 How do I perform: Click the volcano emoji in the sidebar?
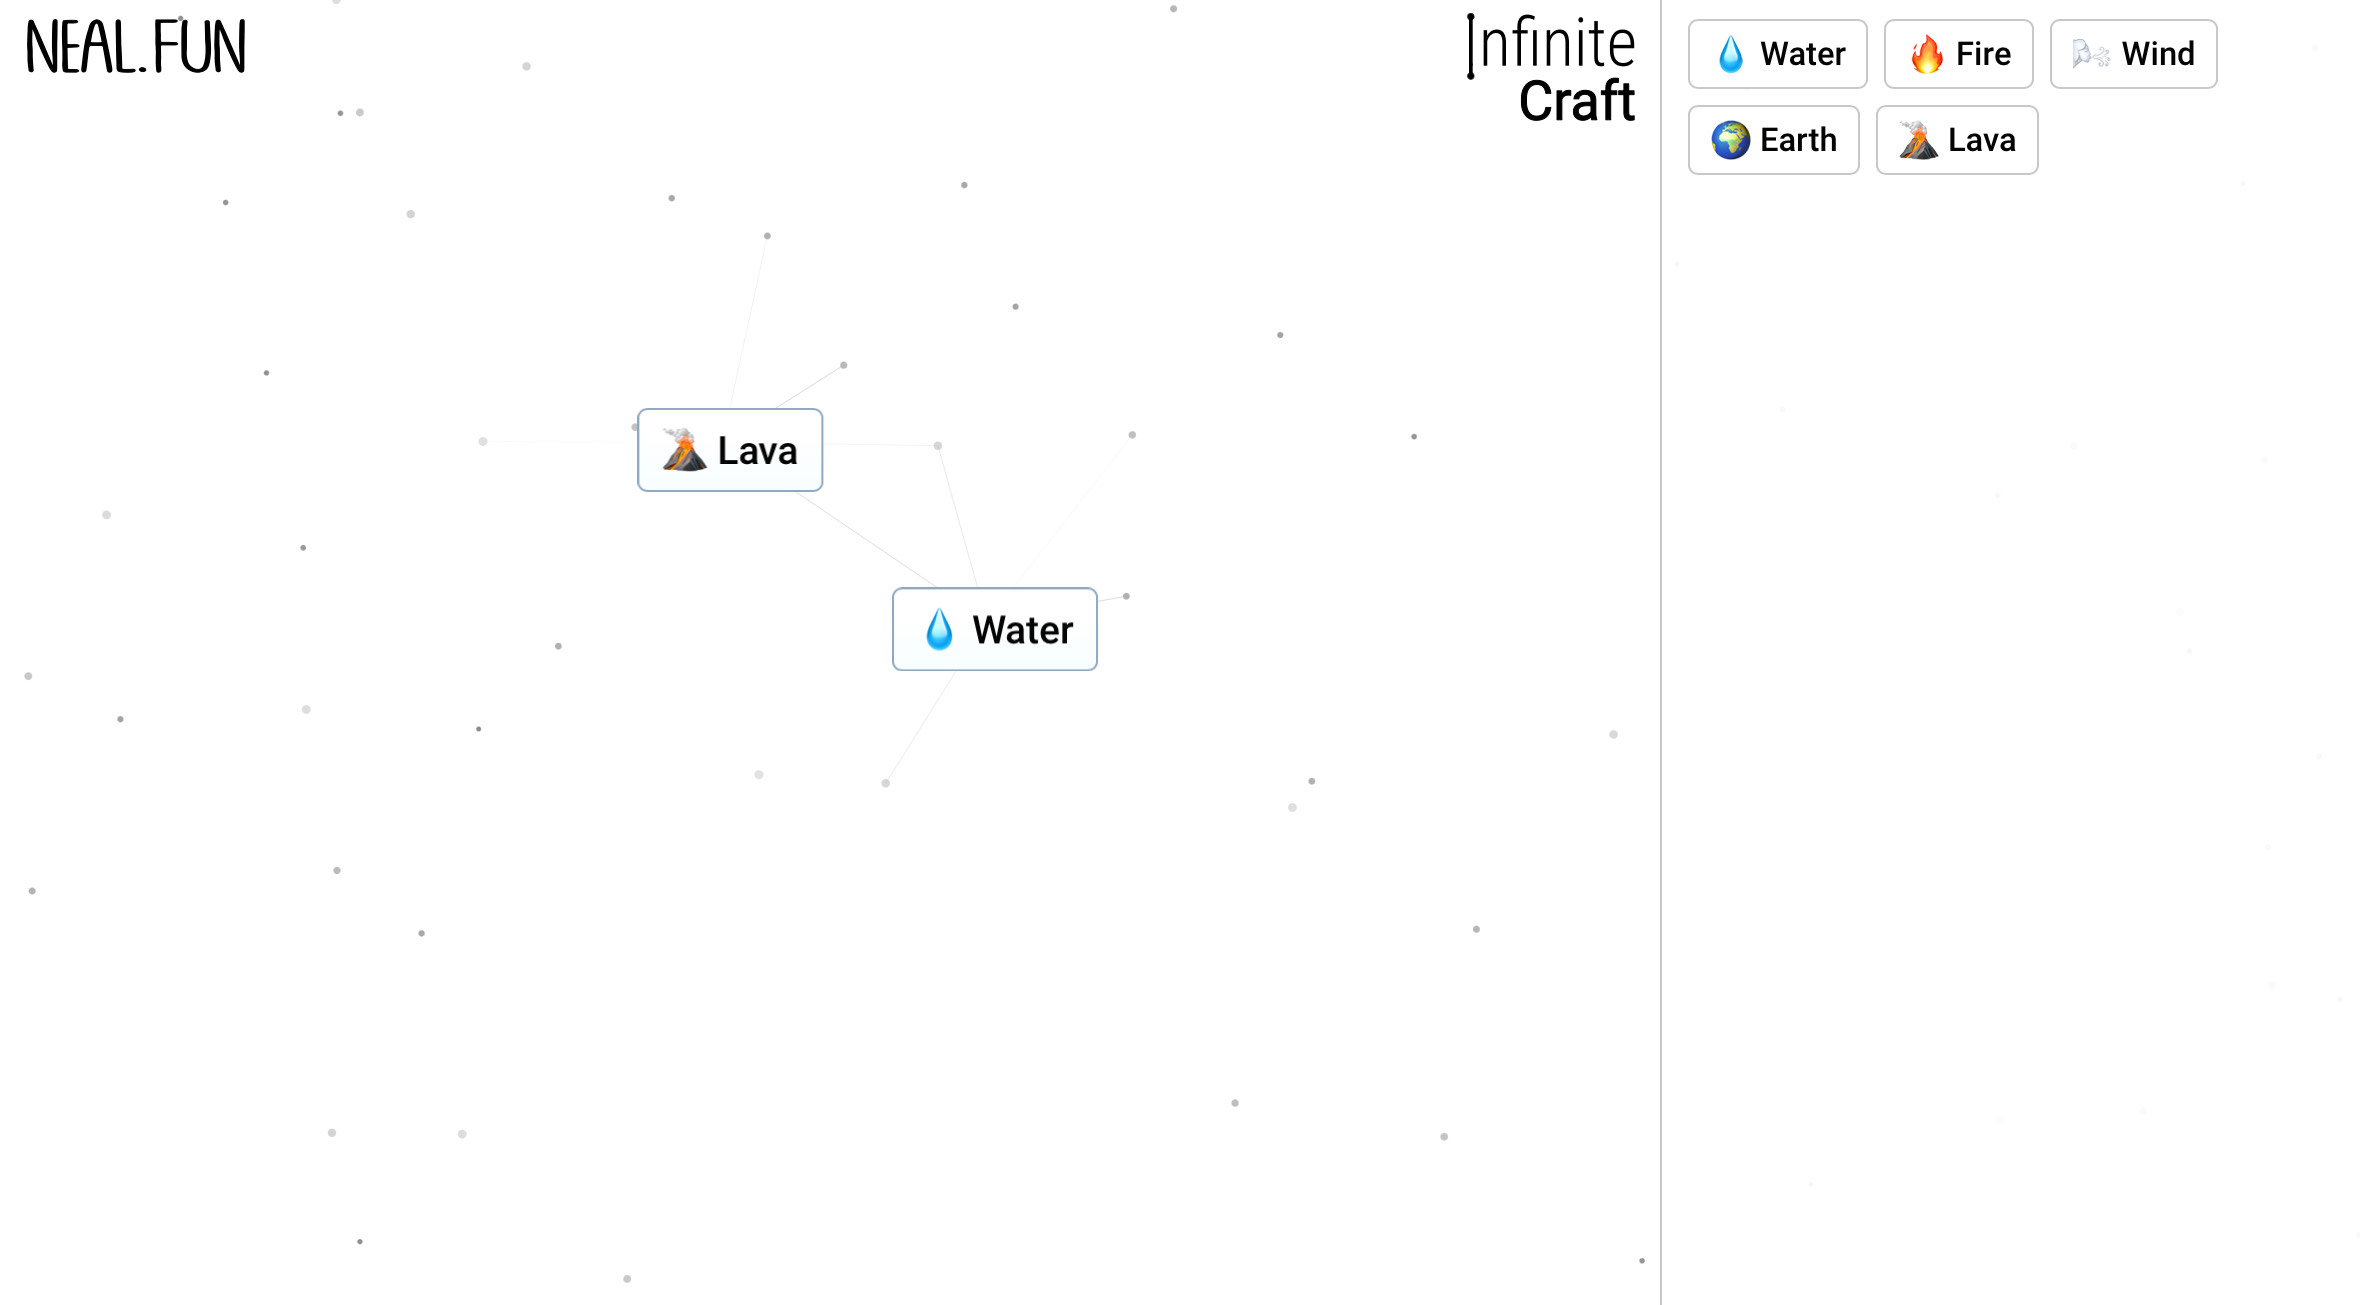coord(1918,140)
